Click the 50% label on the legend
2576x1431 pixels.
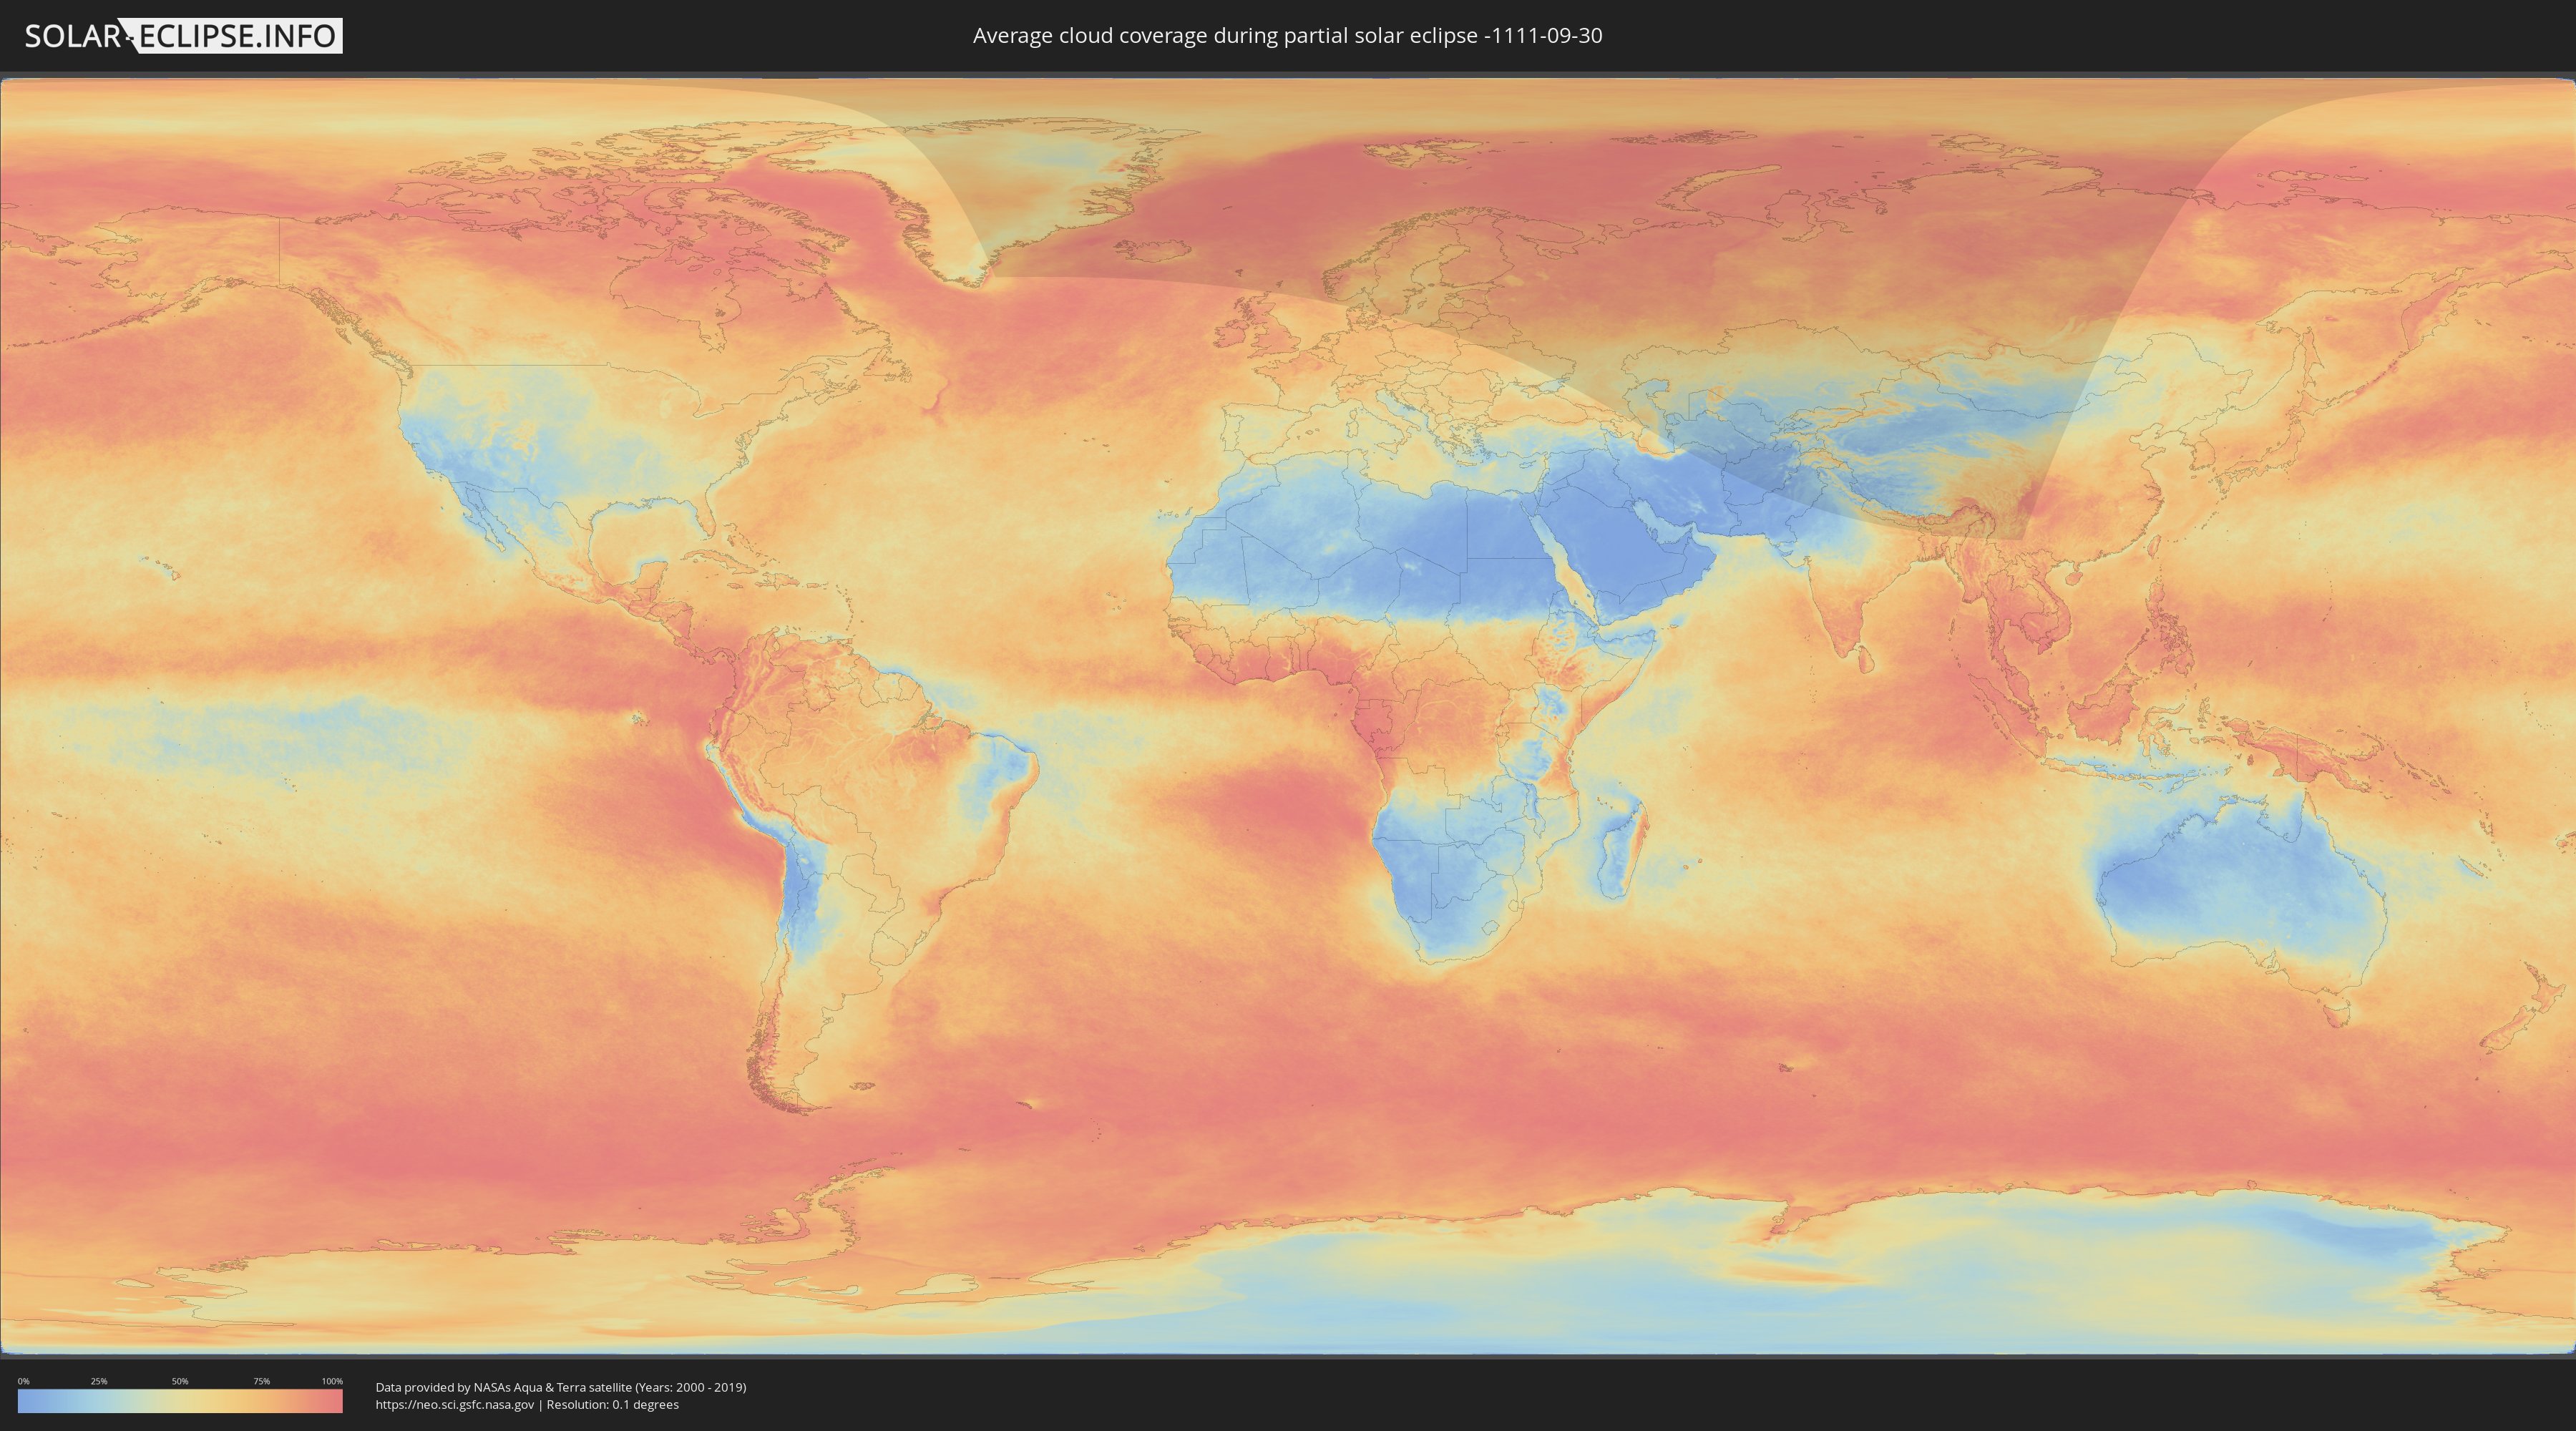tap(180, 1381)
